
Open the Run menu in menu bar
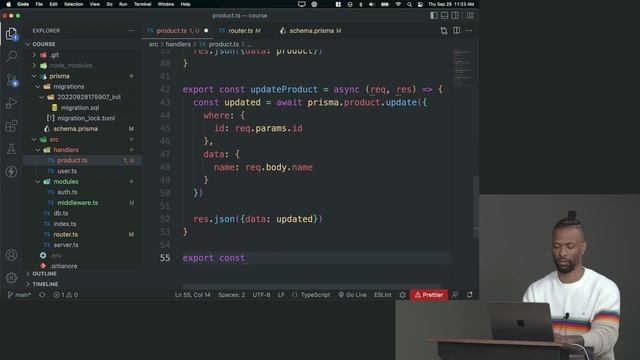click(x=123, y=4)
